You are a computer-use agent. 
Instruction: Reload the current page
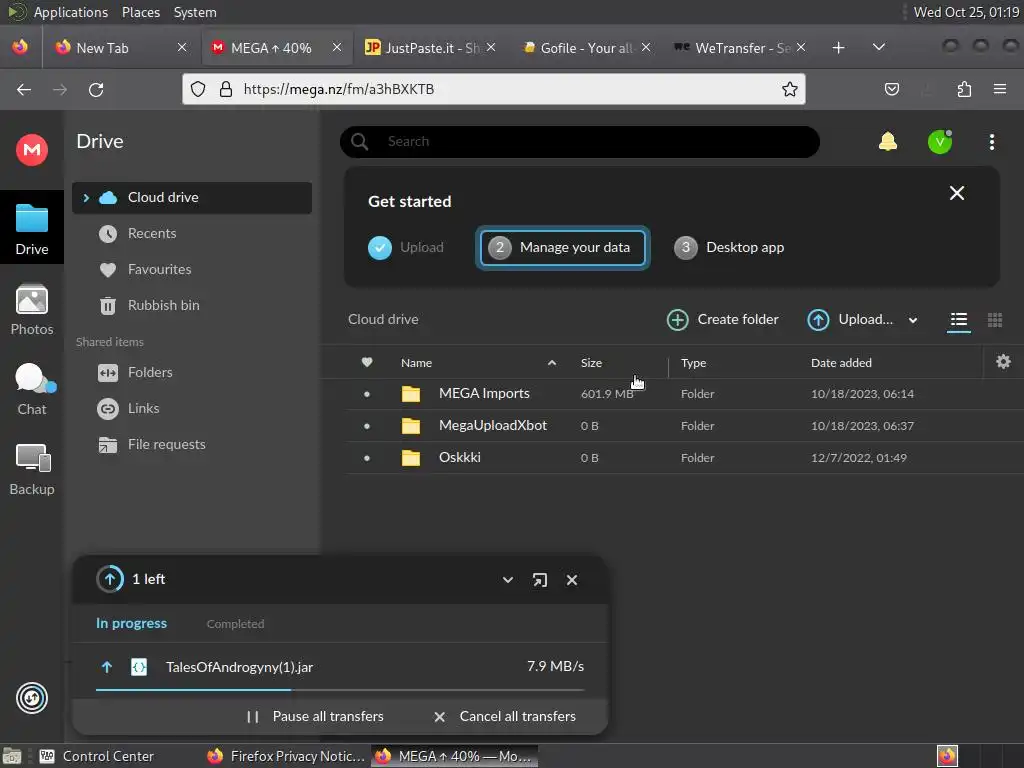click(96, 89)
